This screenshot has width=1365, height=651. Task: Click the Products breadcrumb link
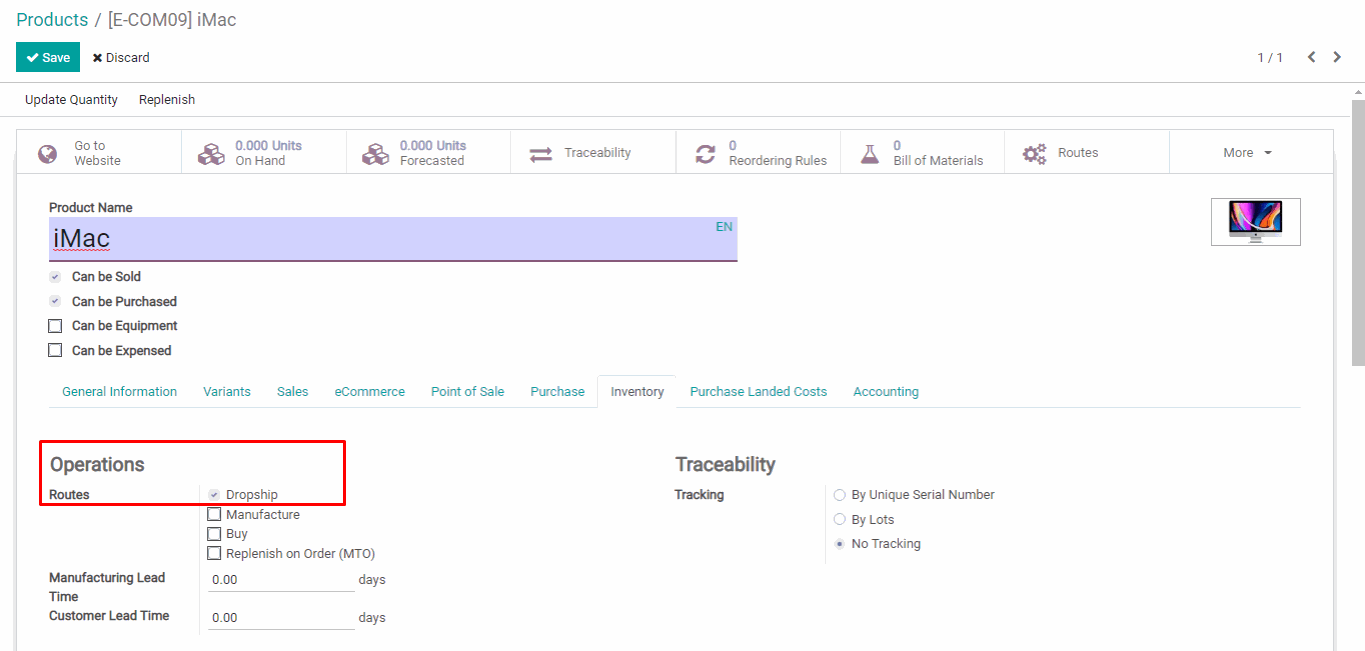[52, 20]
